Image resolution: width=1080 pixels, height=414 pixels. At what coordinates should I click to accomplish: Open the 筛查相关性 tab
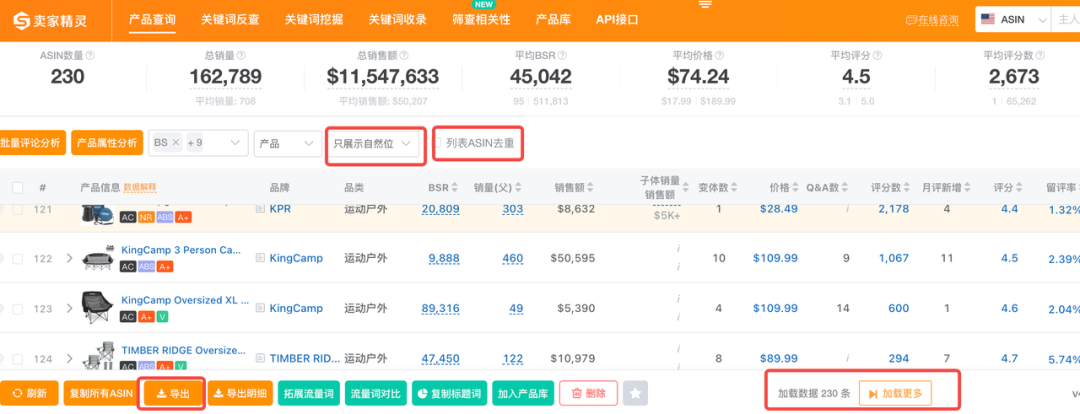481,19
